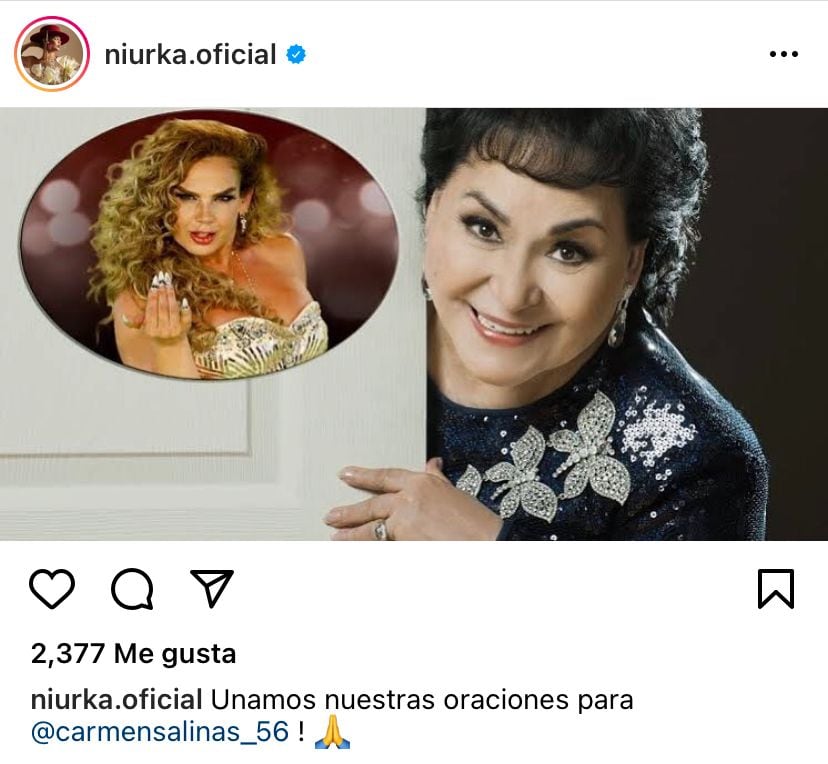Like the post with the heart icon
The width and height of the screenshot is (828, 764).
click(x=52, y=588)
